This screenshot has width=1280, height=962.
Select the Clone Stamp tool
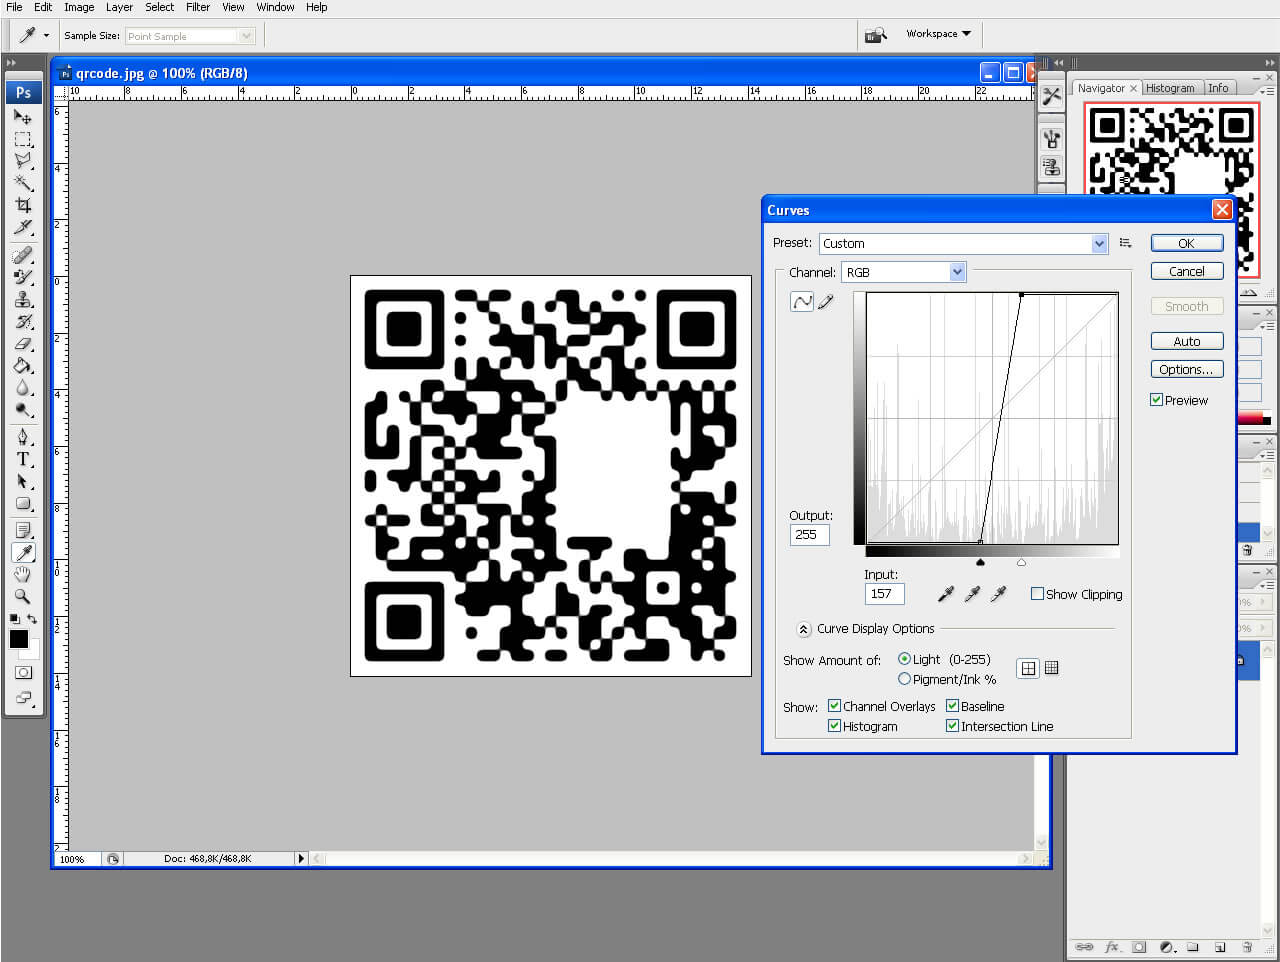(23, 299)
